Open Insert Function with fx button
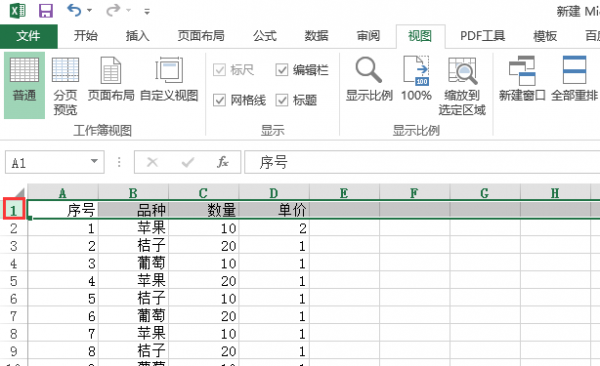Viewport: 600px width, 366px height. click(222, 162)
